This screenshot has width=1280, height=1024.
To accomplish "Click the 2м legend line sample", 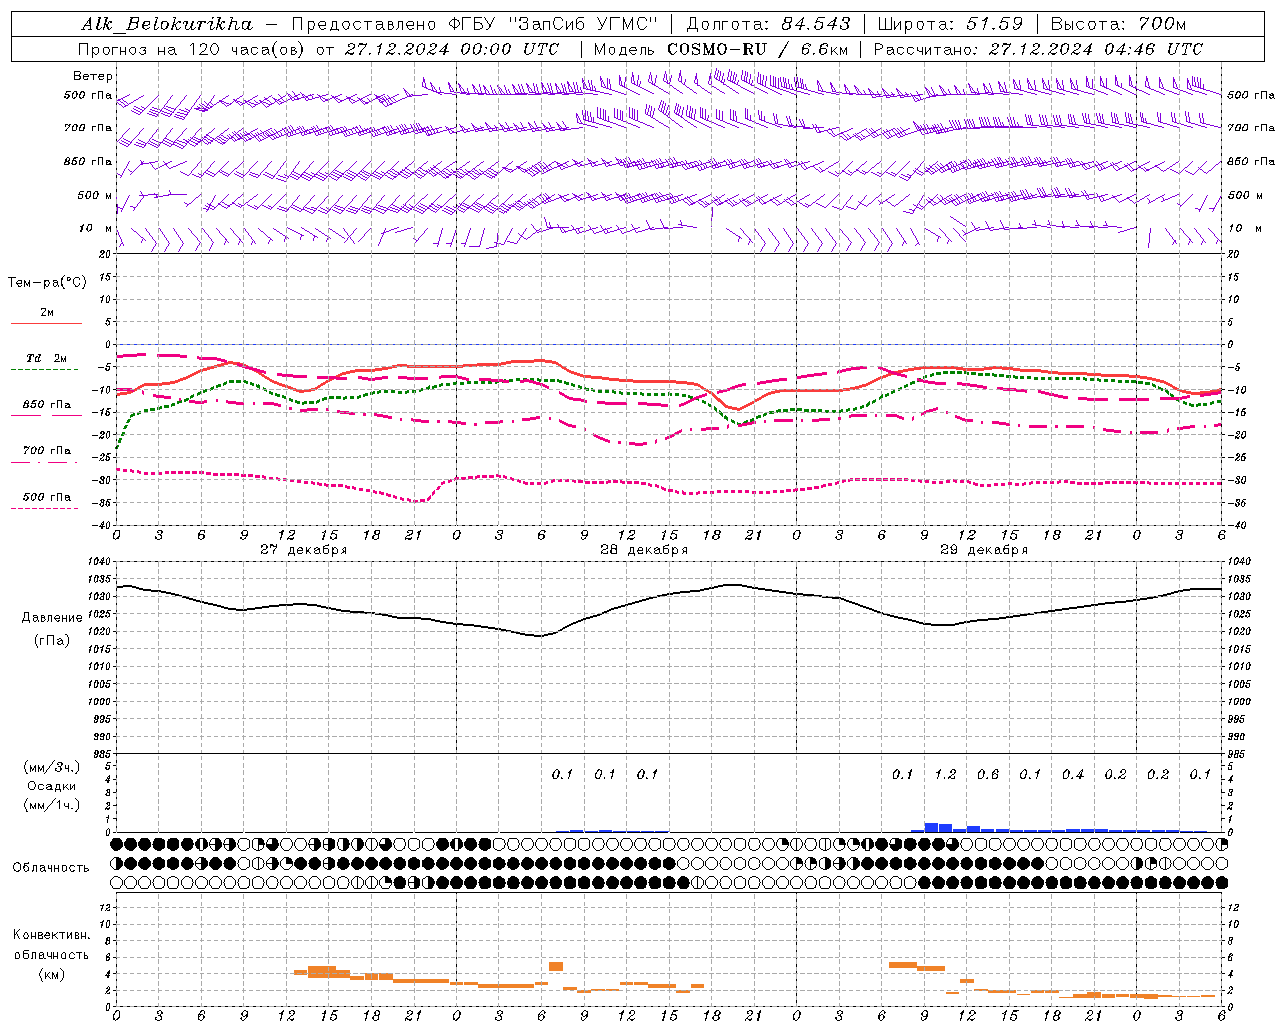I will click(x=46, y=323).
